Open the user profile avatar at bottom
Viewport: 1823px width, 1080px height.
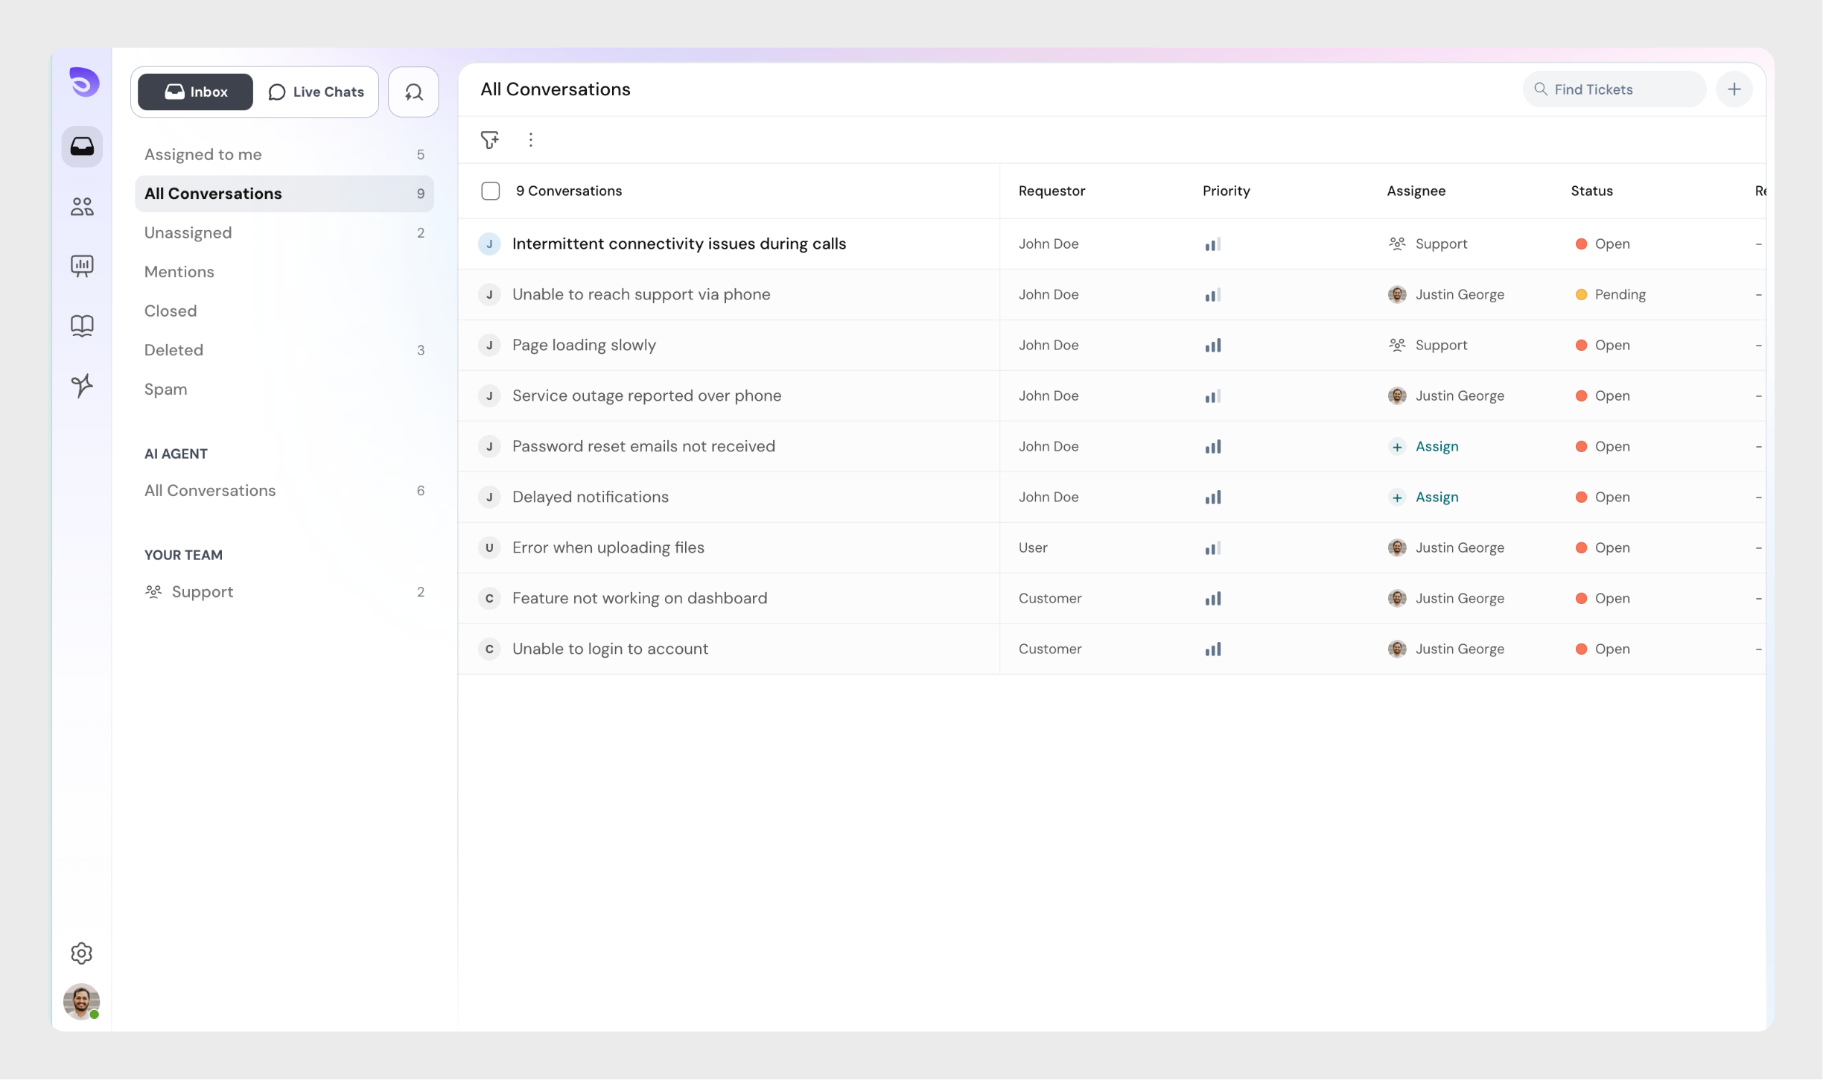pyautogui.click(x=81, y=1001)
